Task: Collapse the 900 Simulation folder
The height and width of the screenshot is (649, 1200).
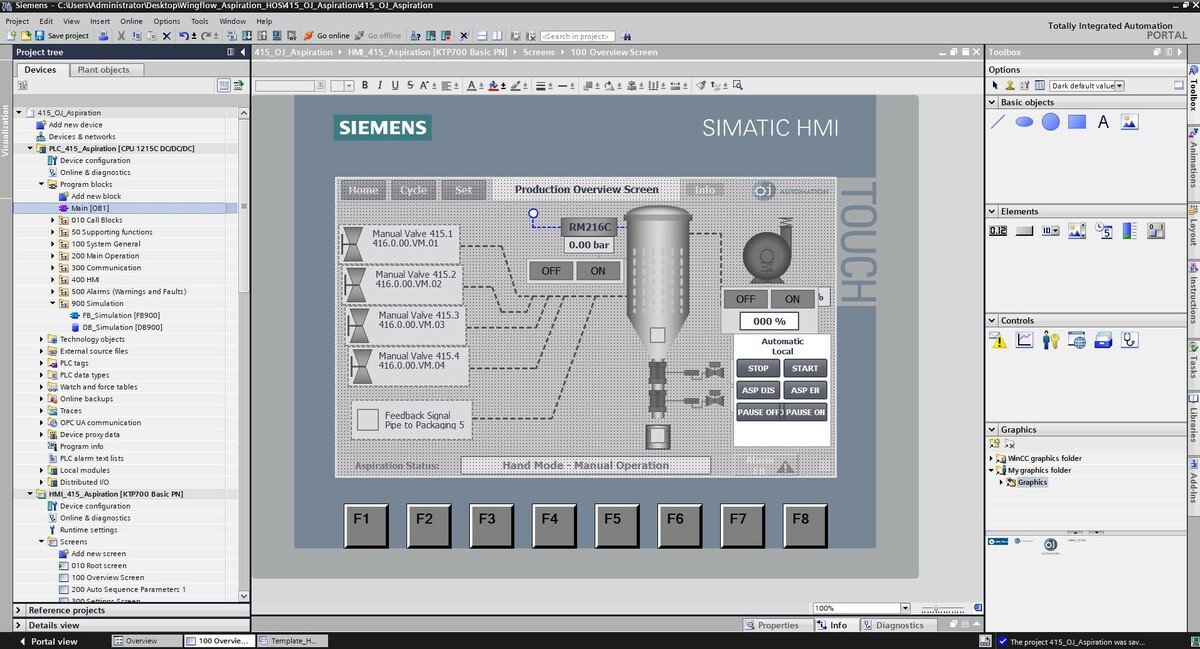Action: point(53,304)
